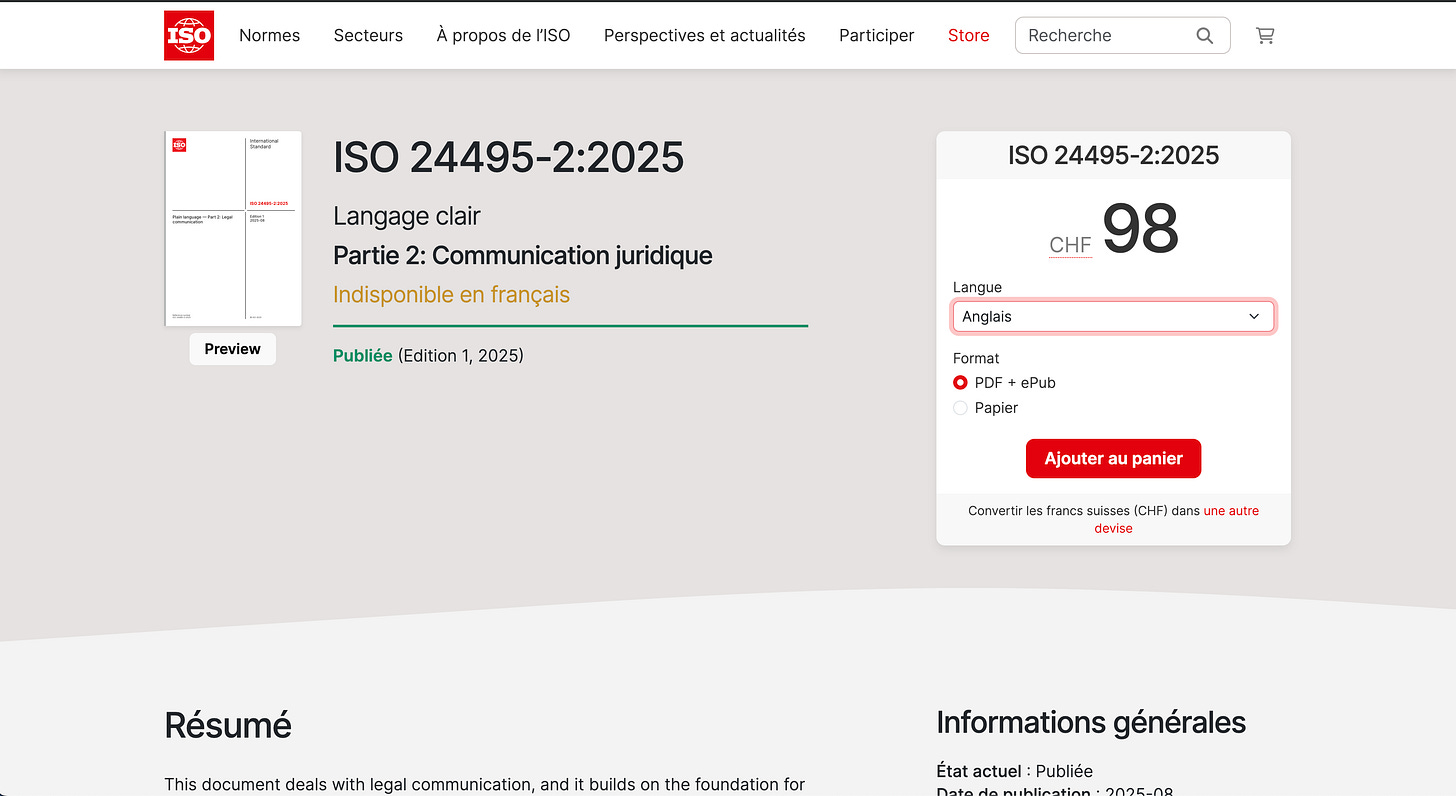Click the Preview button
This screenshot has height=796, width=1456.
(233, 349)
